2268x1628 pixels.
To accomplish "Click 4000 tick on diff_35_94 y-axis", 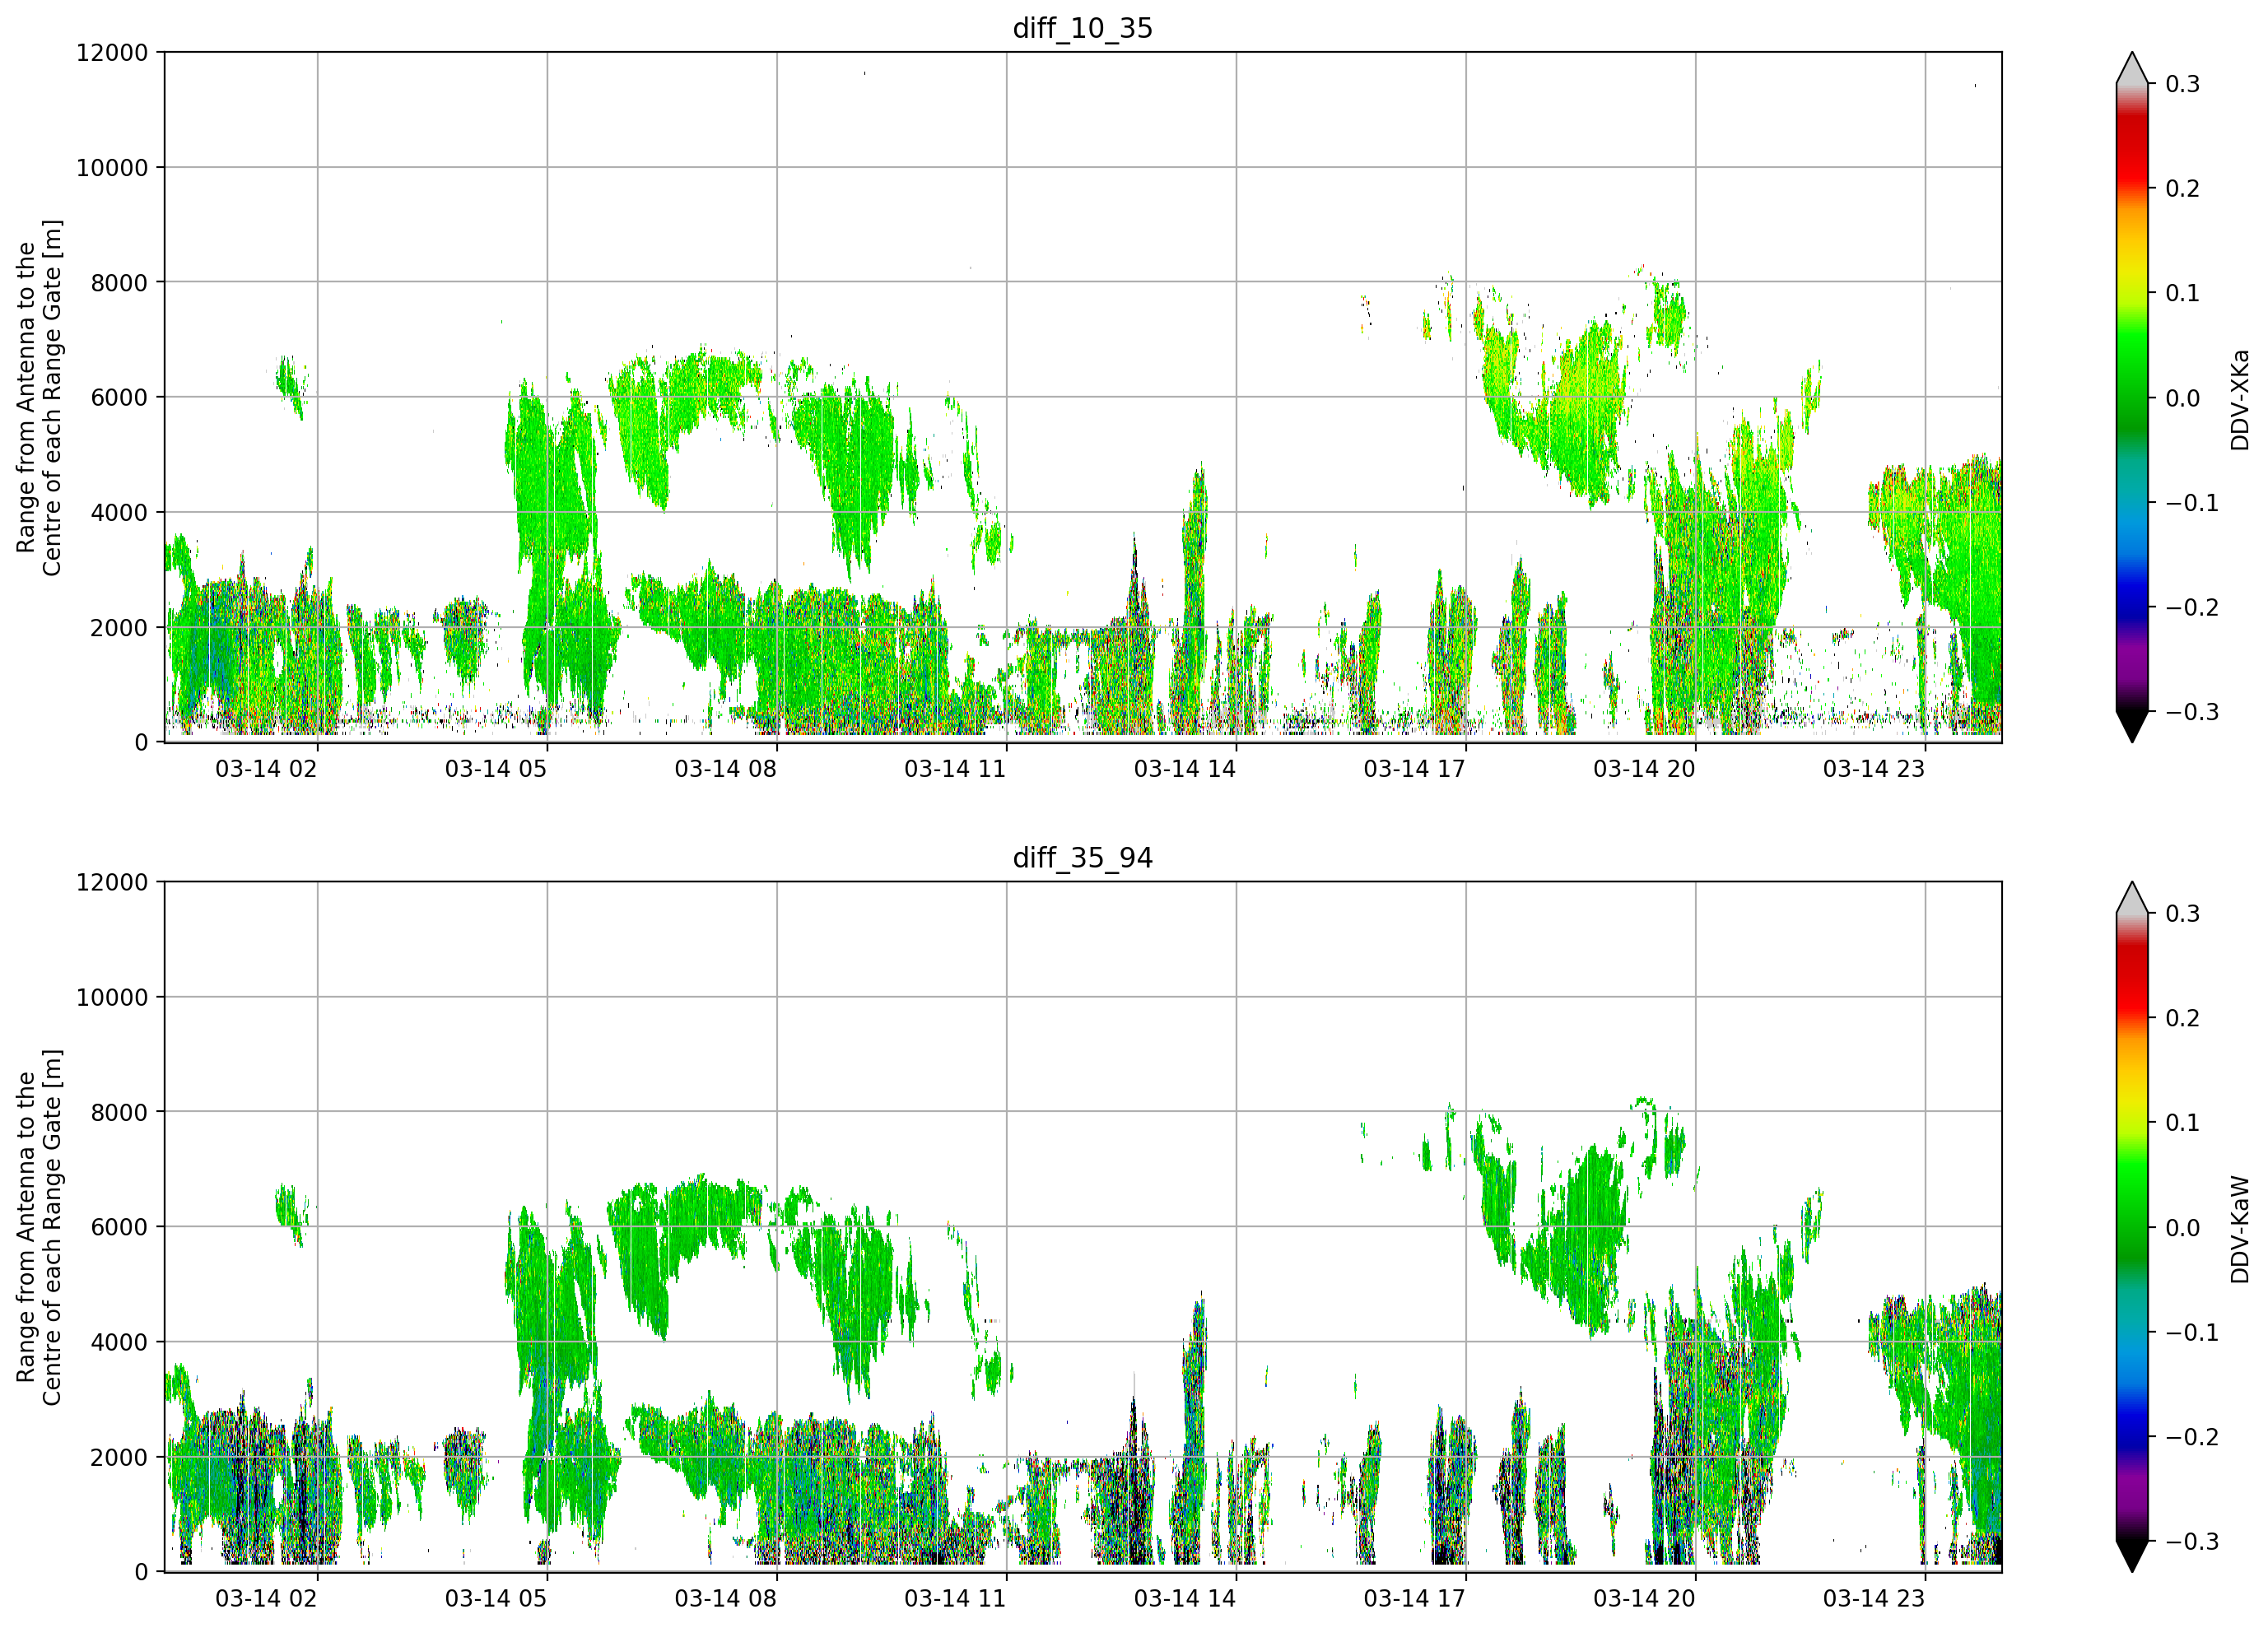I will 119,1343.
